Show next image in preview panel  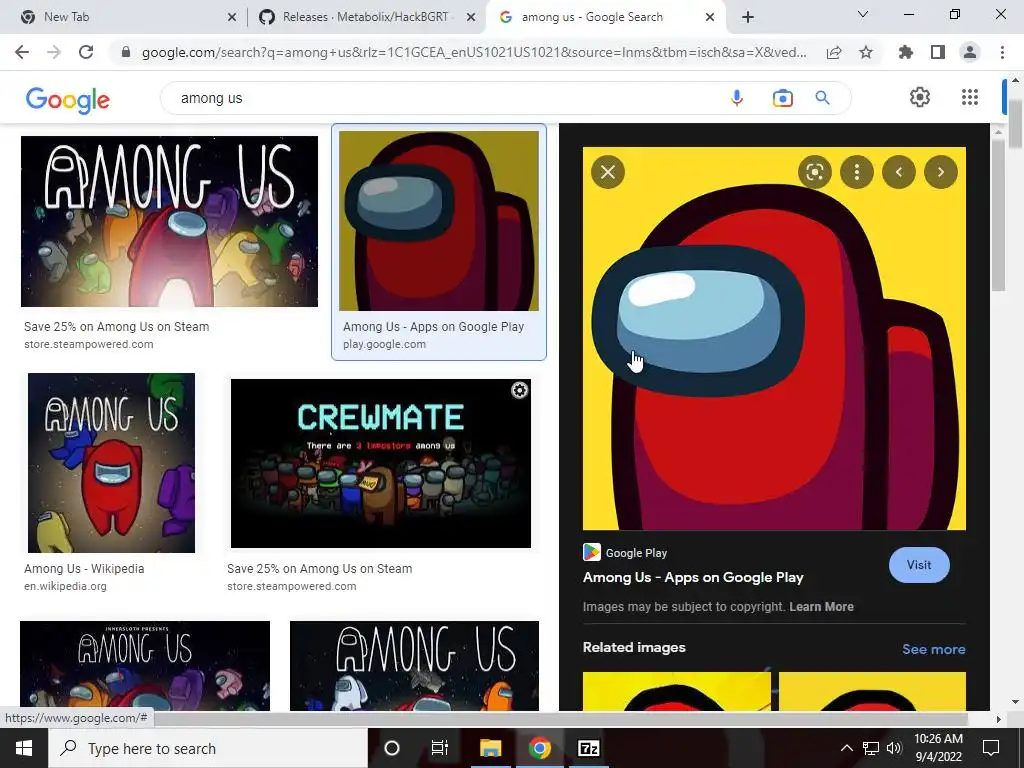click(940, 172)
